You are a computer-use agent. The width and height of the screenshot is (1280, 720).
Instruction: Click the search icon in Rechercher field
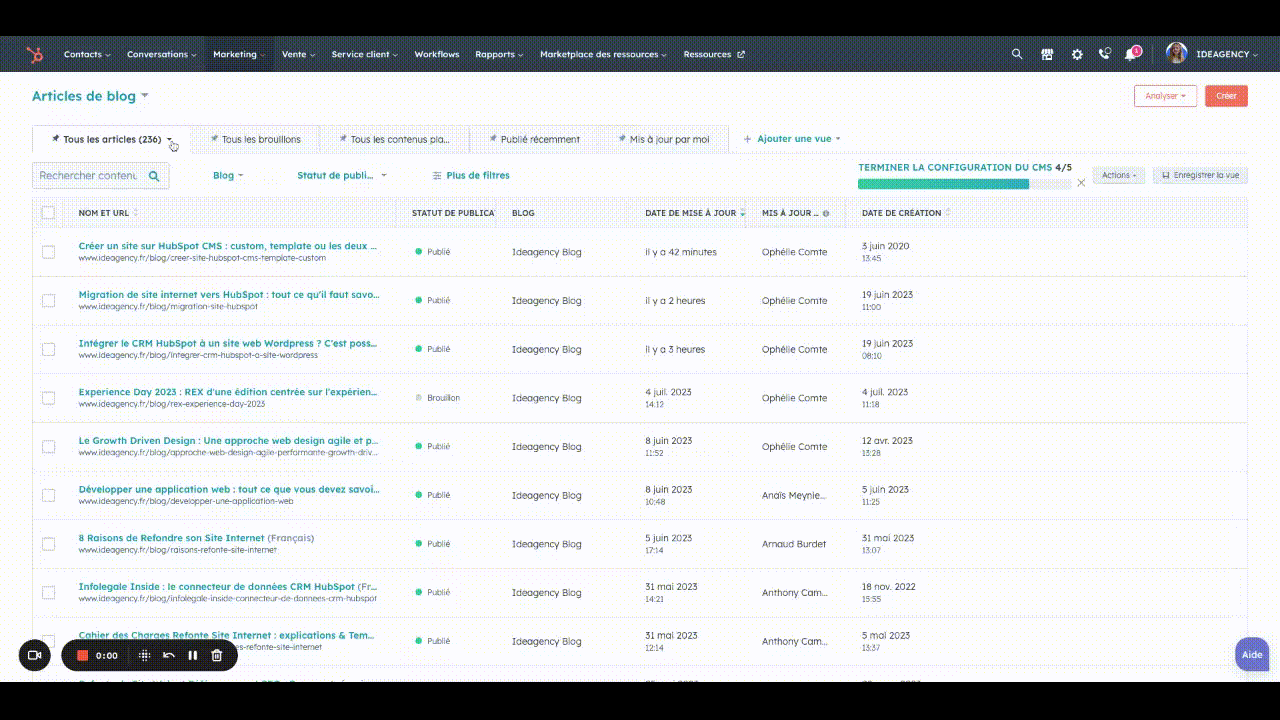tap(154, 176)
